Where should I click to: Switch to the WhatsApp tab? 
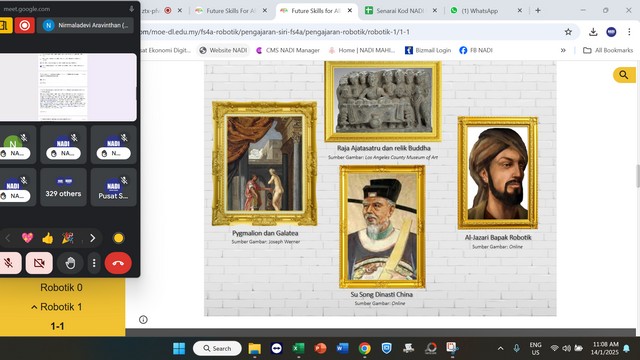point(480,11)
